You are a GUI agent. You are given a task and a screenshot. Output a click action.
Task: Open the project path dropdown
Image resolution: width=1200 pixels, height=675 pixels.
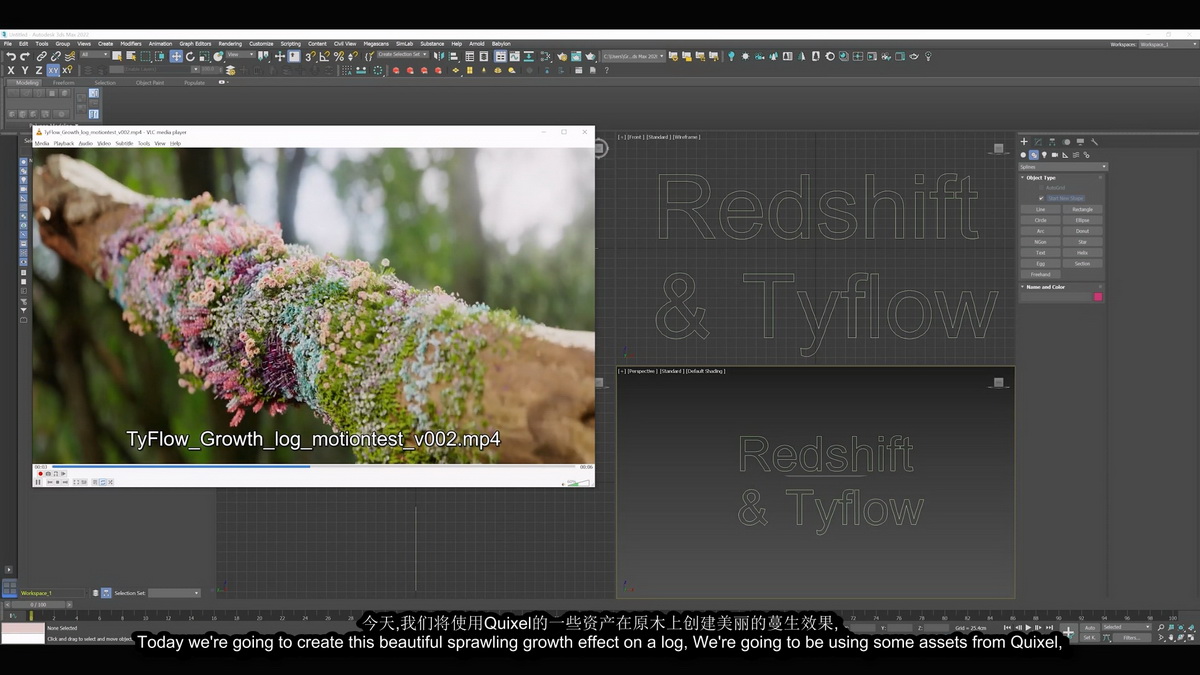pyautogui.click(x=634, y=56)
